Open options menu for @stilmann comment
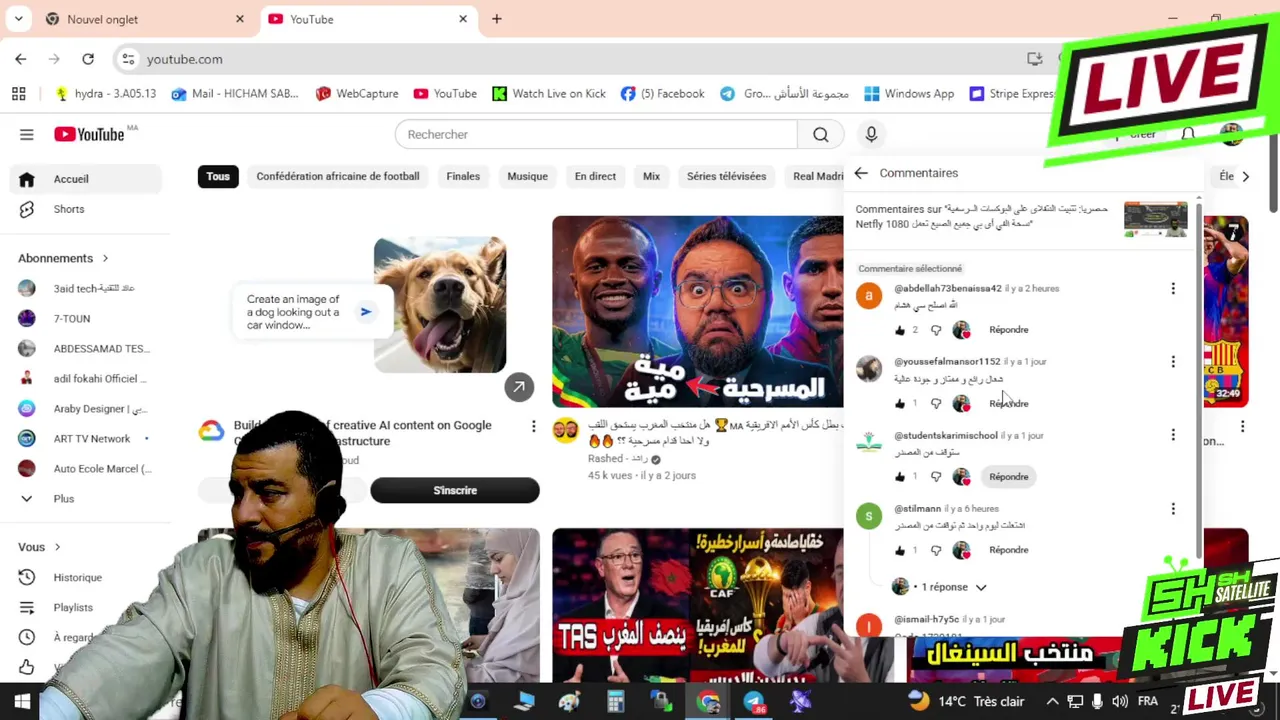Screen dimensions: 1280x720 (1173, 509)
